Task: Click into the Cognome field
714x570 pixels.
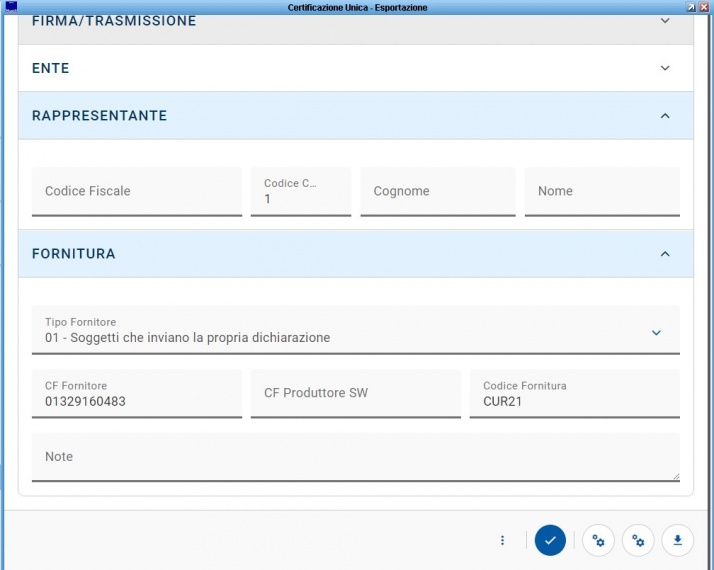Action: point(437,191)
